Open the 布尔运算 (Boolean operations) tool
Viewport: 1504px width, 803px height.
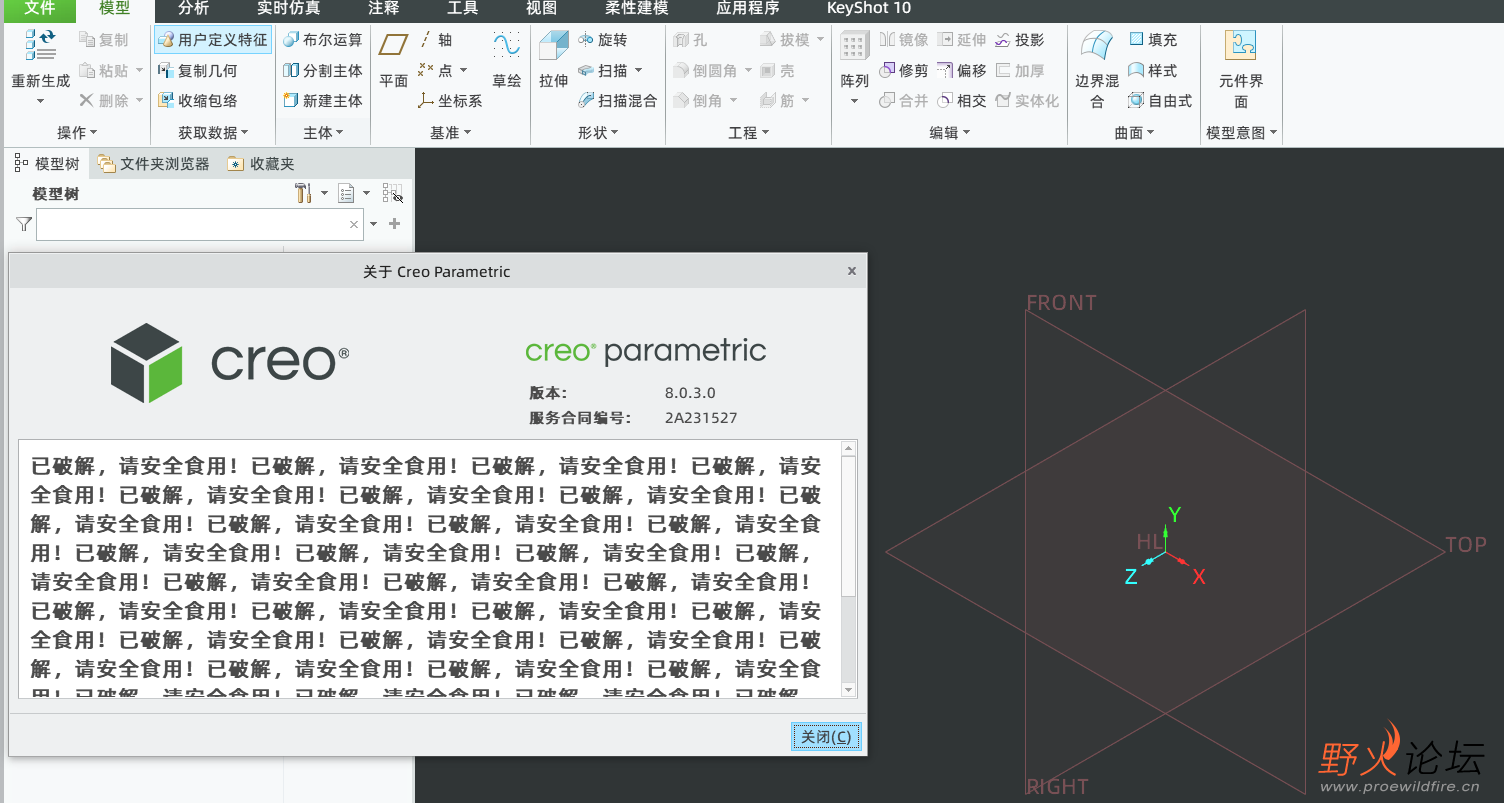[322, 40]
